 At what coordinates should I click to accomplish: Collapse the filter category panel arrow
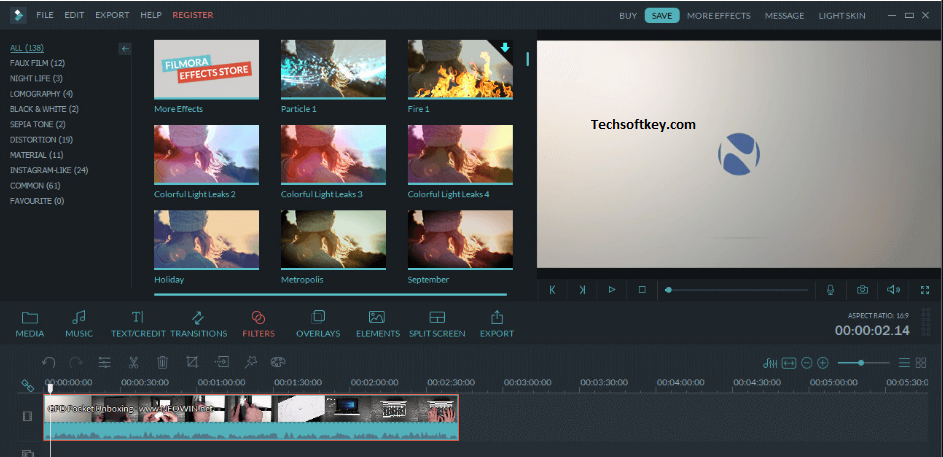tap(125, 49)
